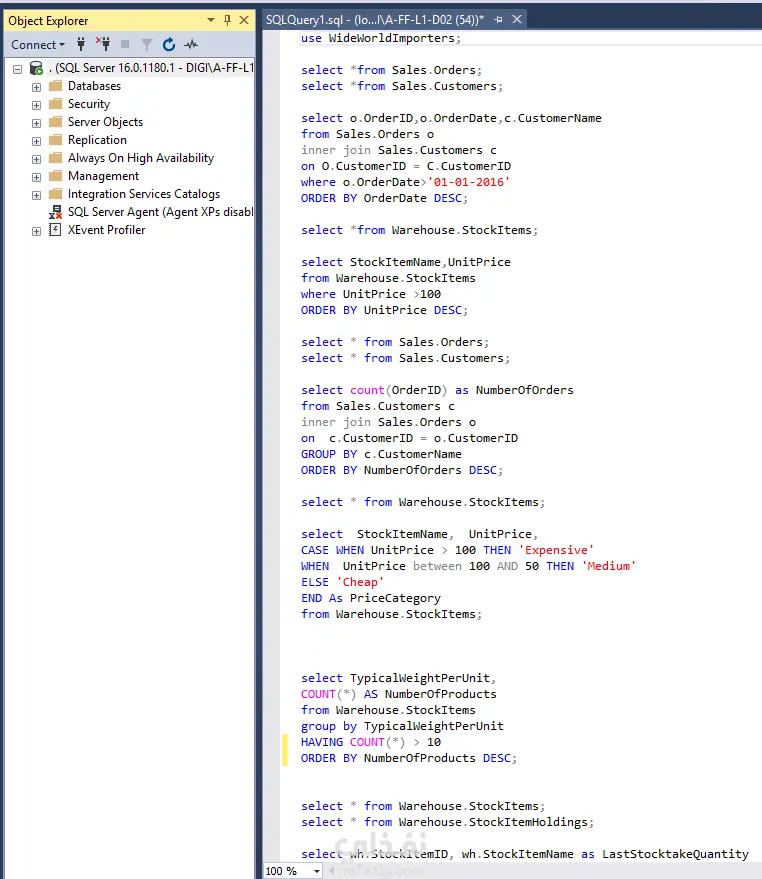Click the Connect Object Explorer plug icon

(81, 44)
